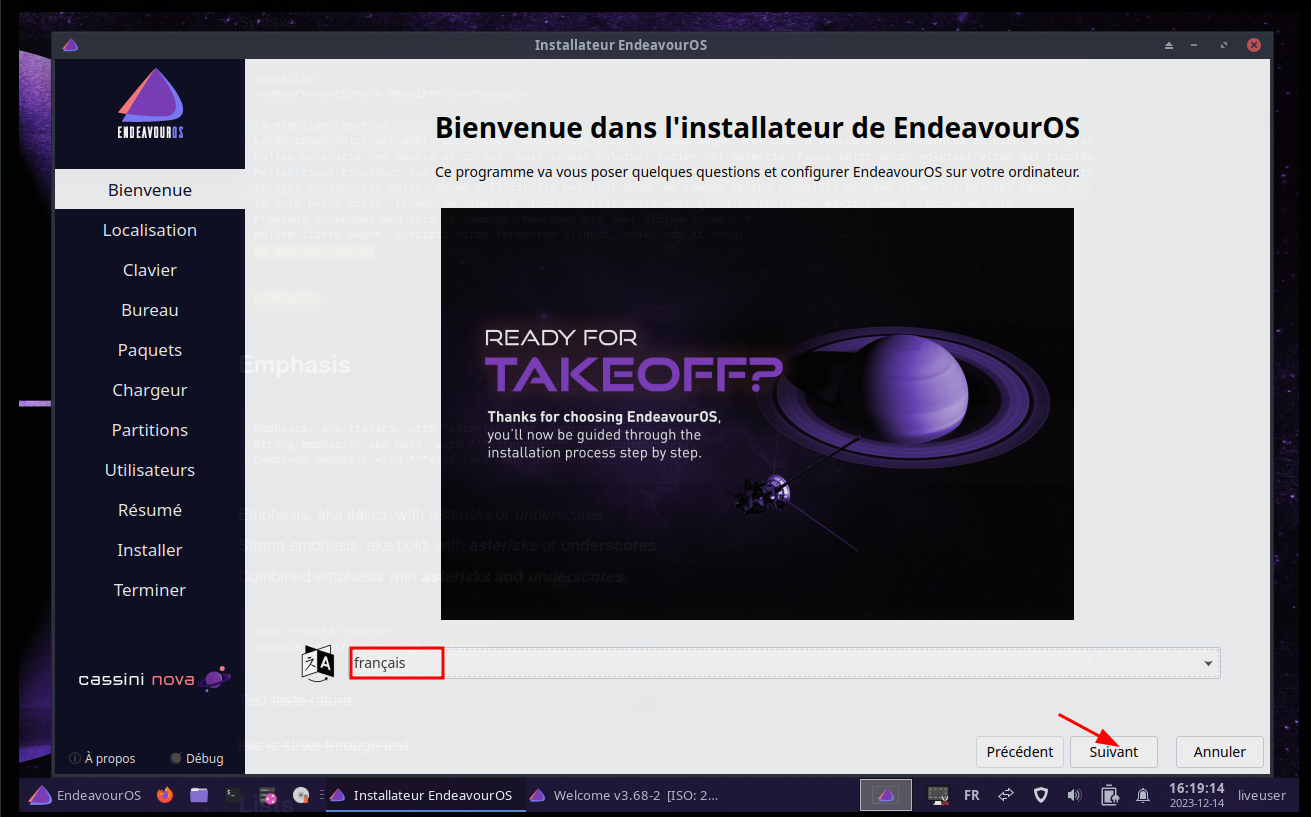Toggle the Débug option in sidebar

coord(196,759)
